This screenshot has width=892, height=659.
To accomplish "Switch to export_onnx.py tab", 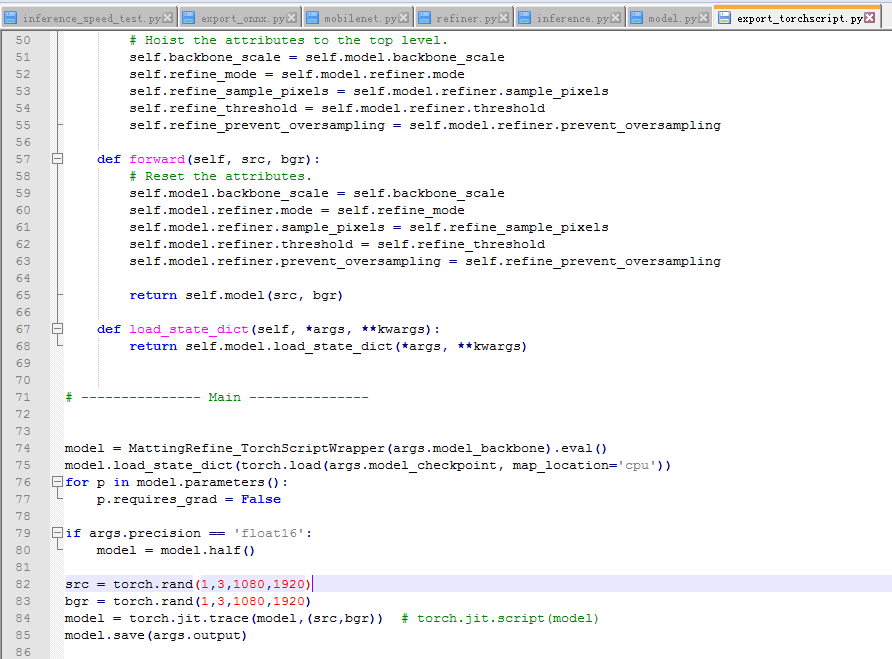I will click(x=242, y=18).
